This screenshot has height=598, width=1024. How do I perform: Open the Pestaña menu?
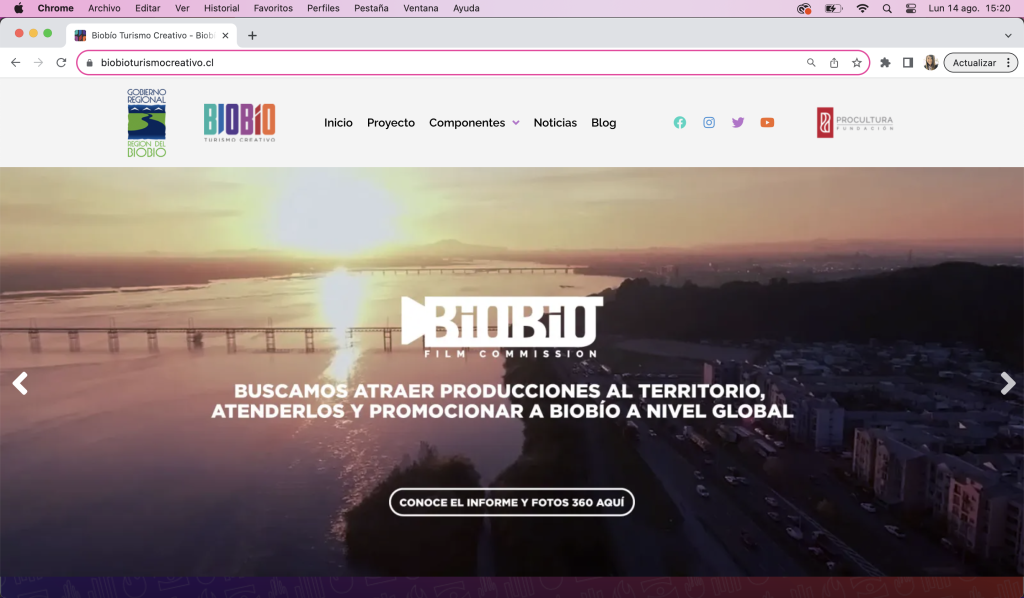[371, 8]
